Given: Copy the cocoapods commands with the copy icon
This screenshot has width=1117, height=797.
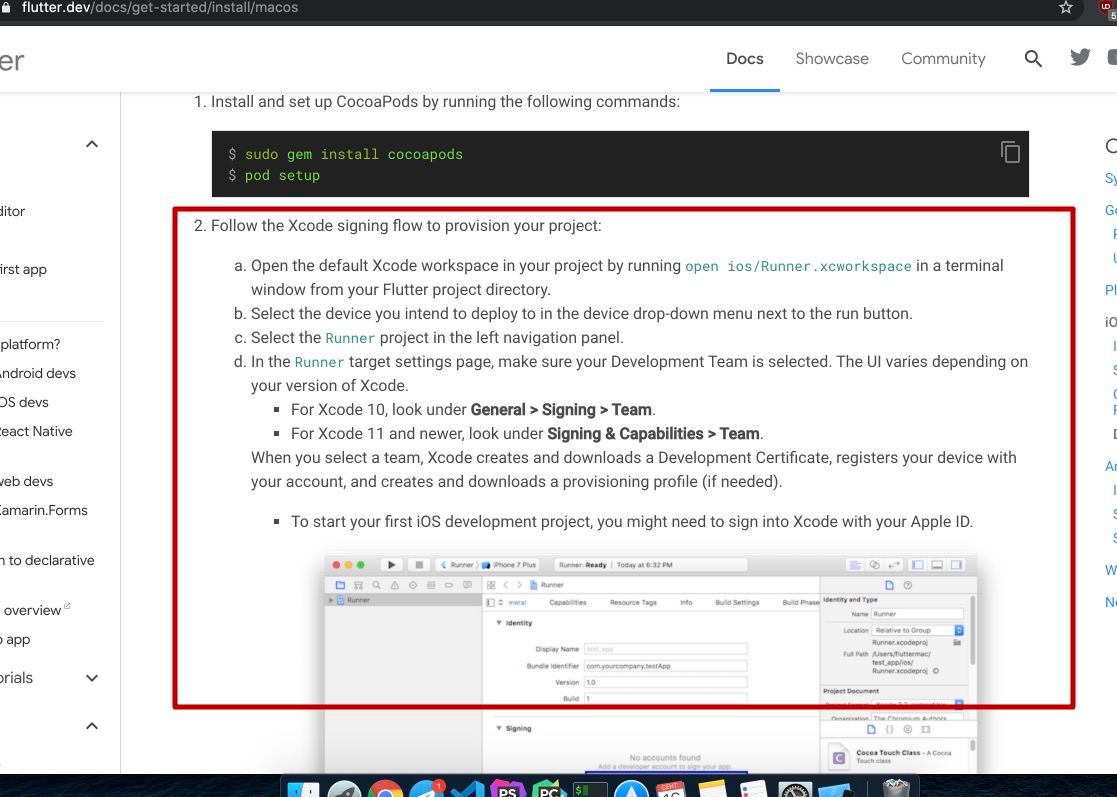Looking at the screenshot, I should [x=1009, y=152].
